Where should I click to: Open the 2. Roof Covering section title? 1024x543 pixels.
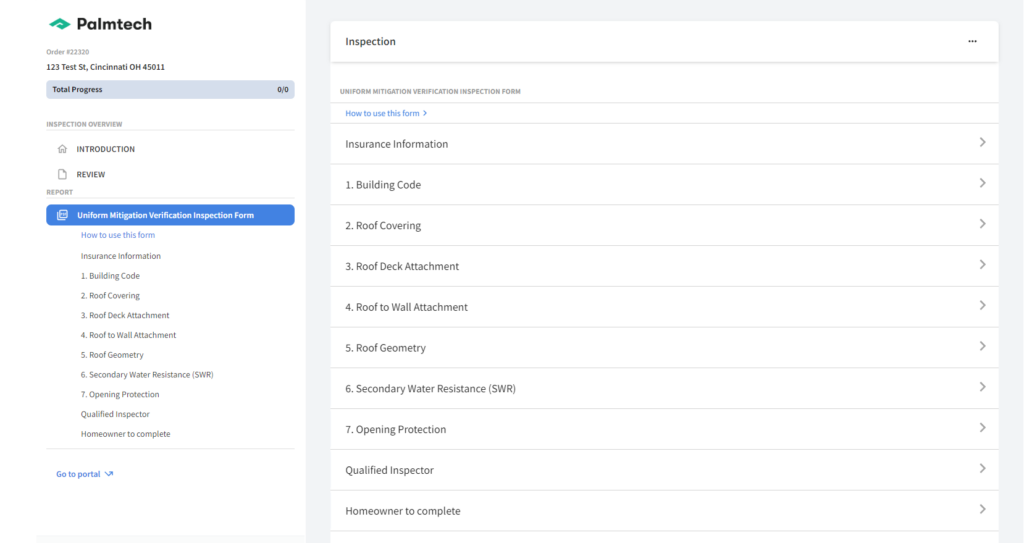pos(383,225)
